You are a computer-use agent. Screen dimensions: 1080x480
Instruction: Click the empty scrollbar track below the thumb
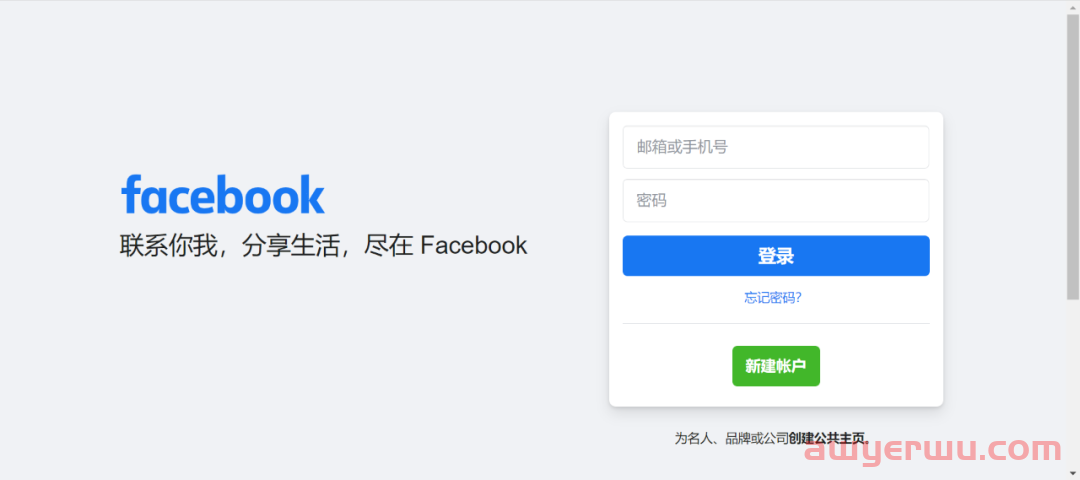coord(1073,389)
